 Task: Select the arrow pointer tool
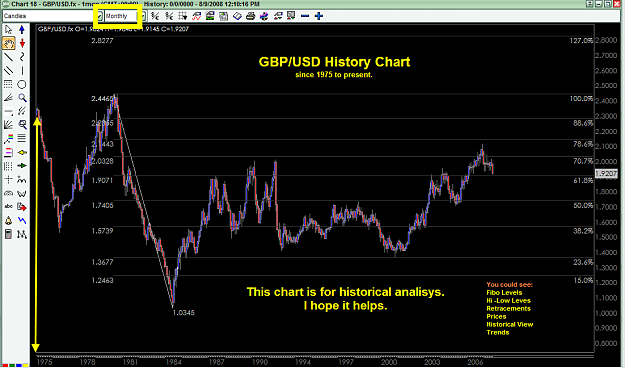tap(8, 30)
